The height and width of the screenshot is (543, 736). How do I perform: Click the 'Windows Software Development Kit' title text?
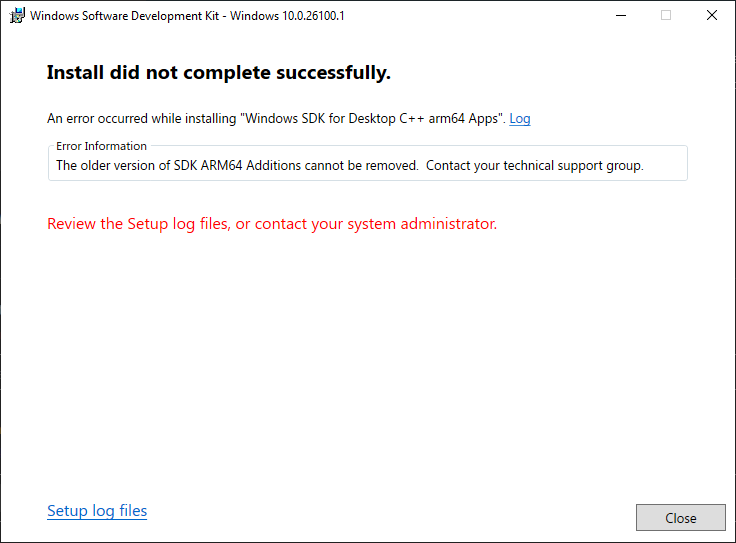[124, 16]
